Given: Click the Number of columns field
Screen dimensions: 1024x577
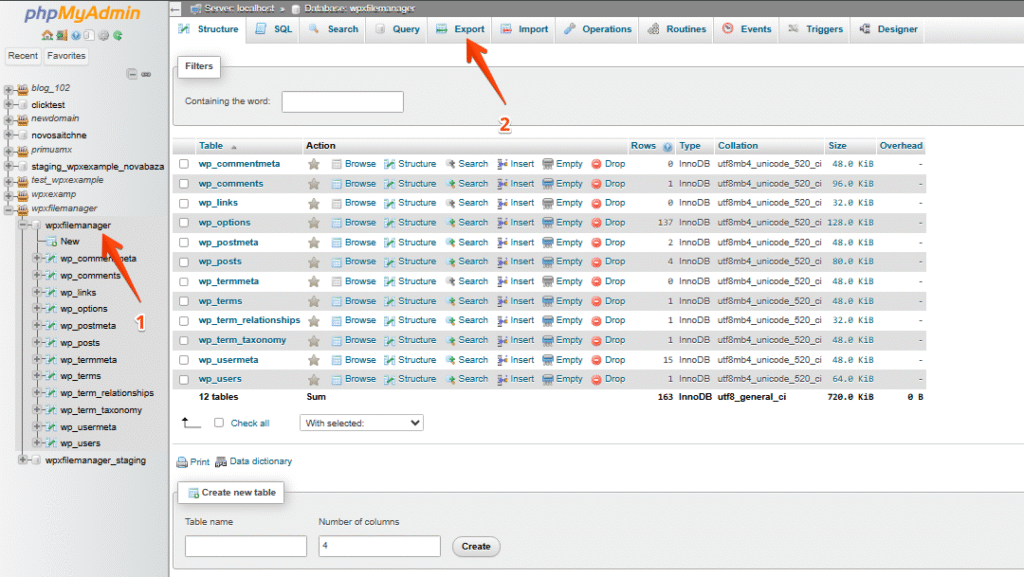Looking at the screenshot, I should pyautogui.click(x=379, y=546).
